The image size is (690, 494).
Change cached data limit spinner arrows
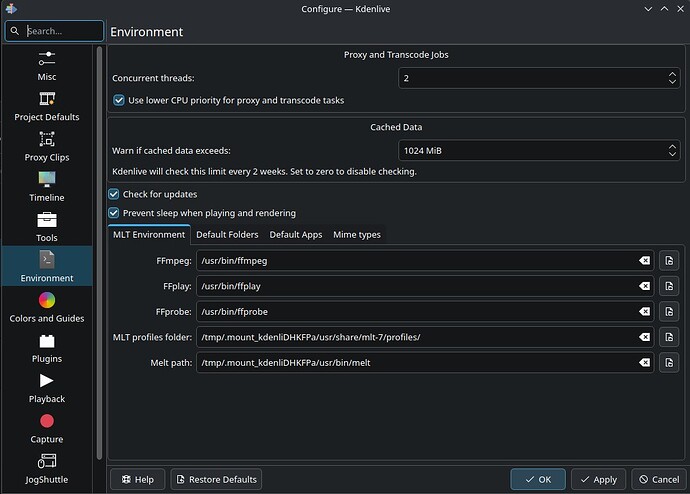coord(672,151)
